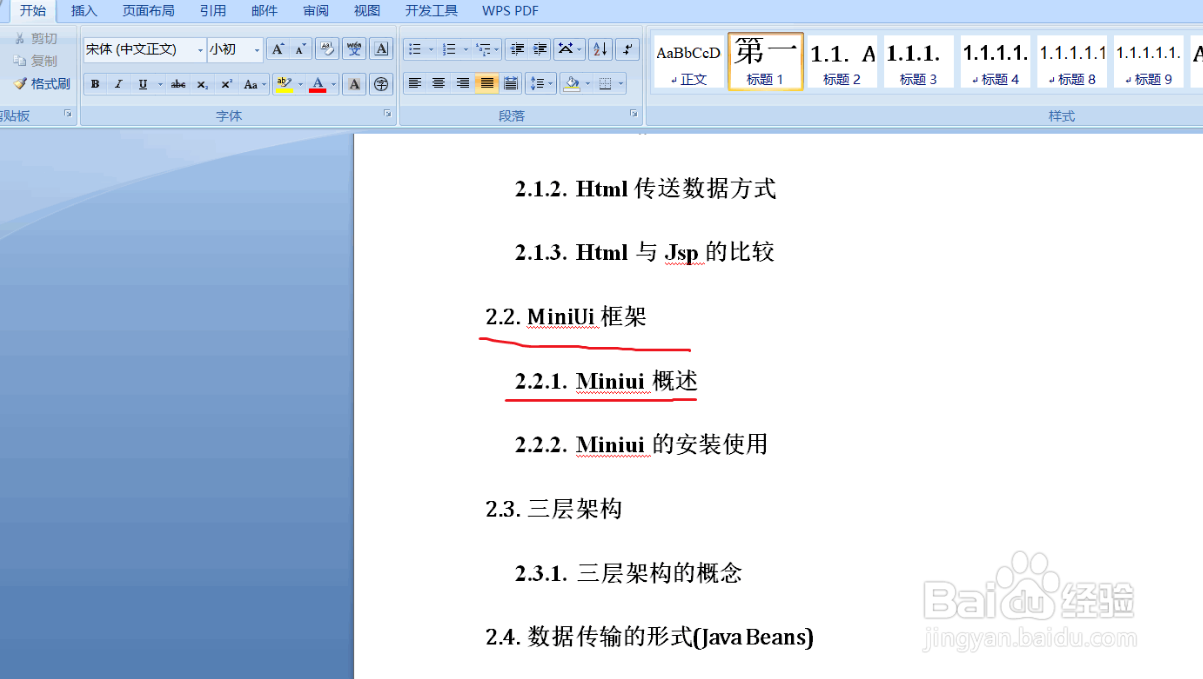Expand highlight color dropdown arrow

point(300,84)
